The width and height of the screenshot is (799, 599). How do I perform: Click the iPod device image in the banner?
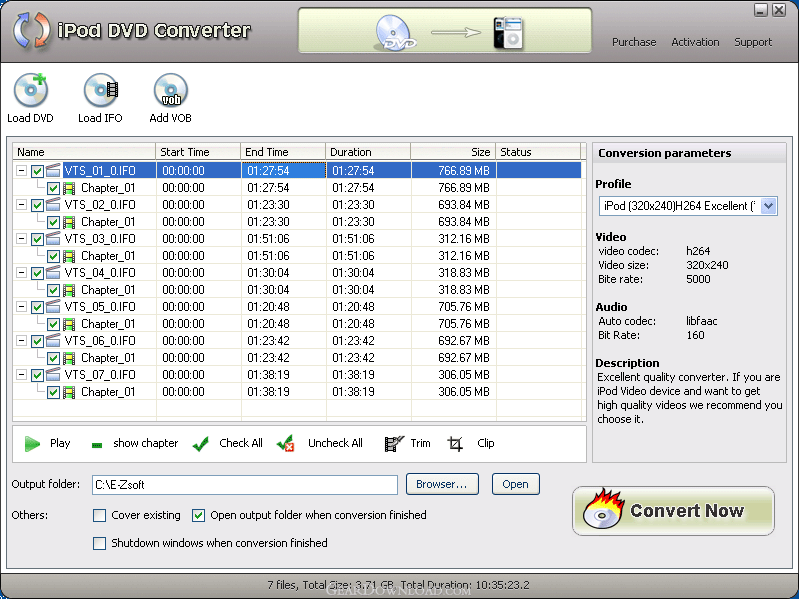point(508,33)
